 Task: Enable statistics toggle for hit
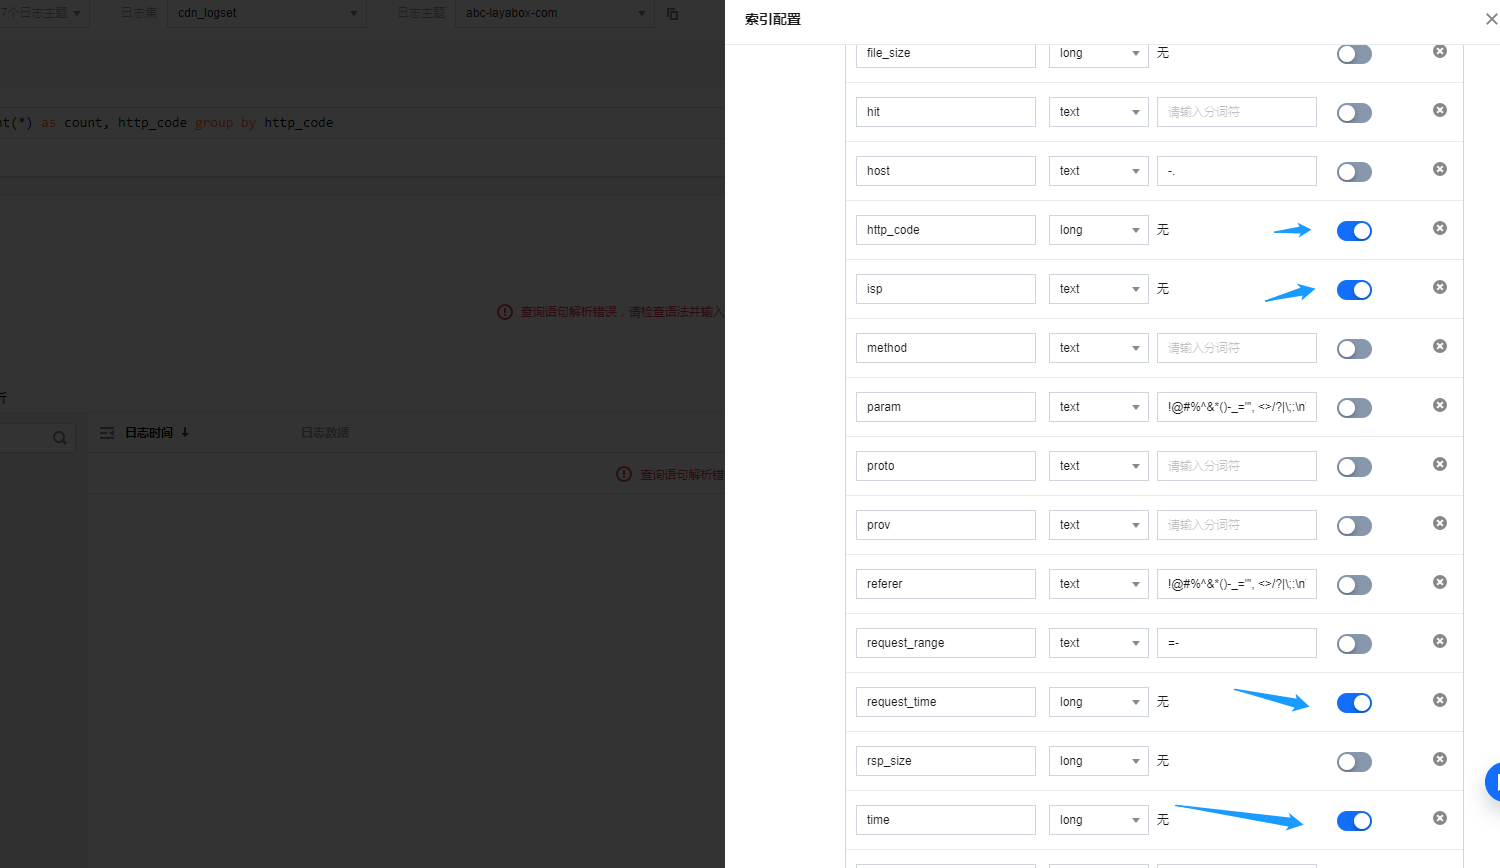click(x=1354, y=113)
